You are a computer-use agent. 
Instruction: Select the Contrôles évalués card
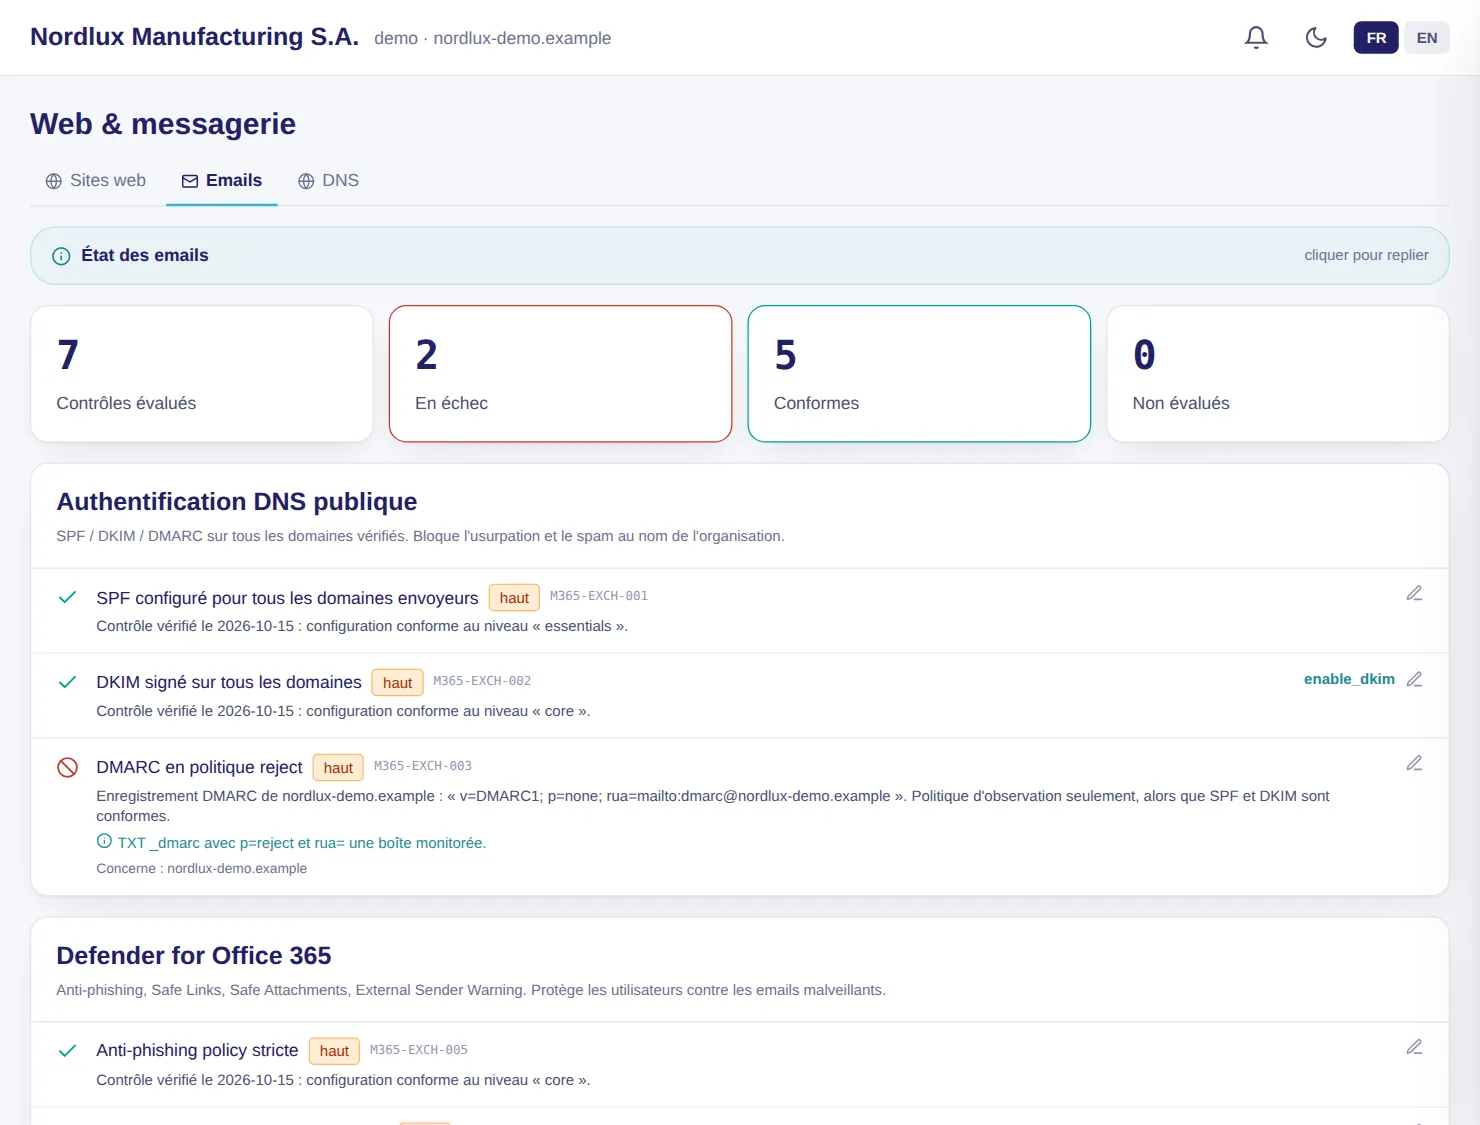(x=202, y=374)
